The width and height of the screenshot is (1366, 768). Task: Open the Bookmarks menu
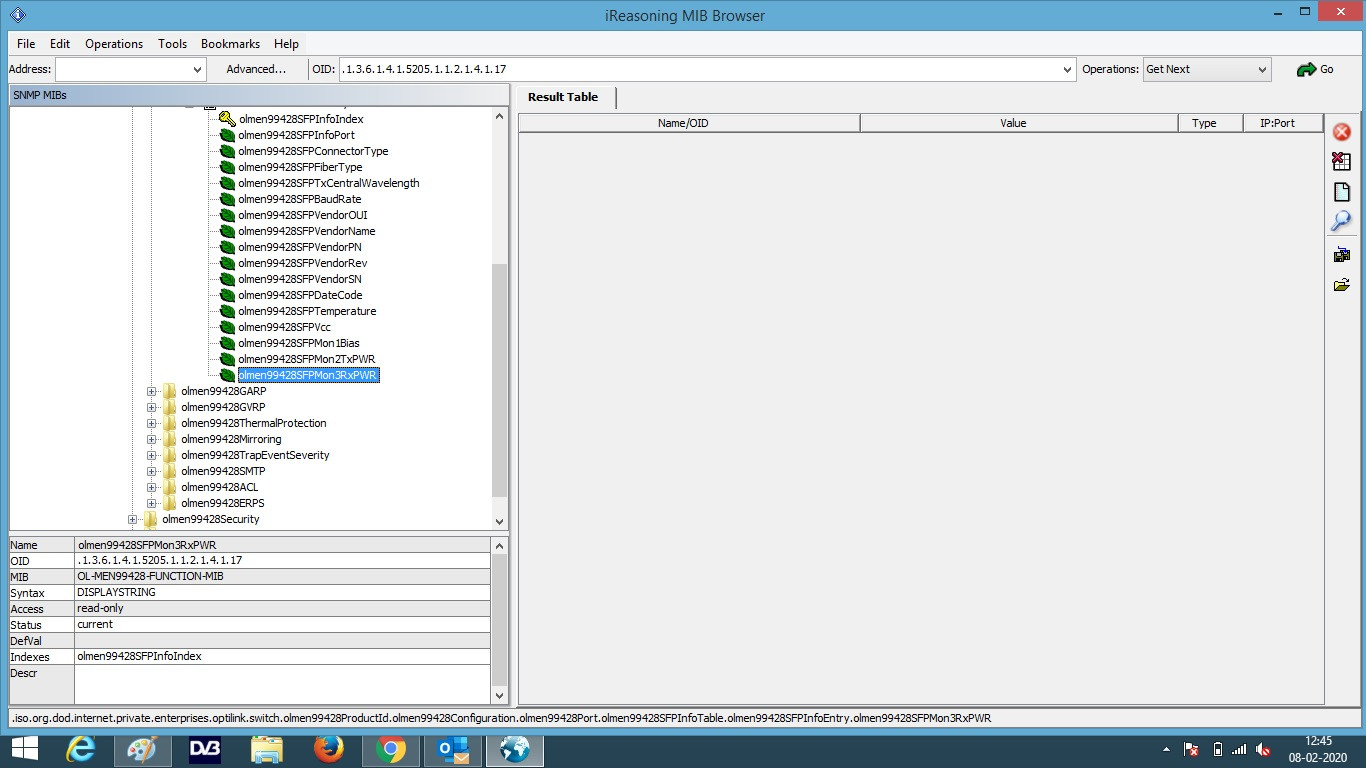click(230, 44)
